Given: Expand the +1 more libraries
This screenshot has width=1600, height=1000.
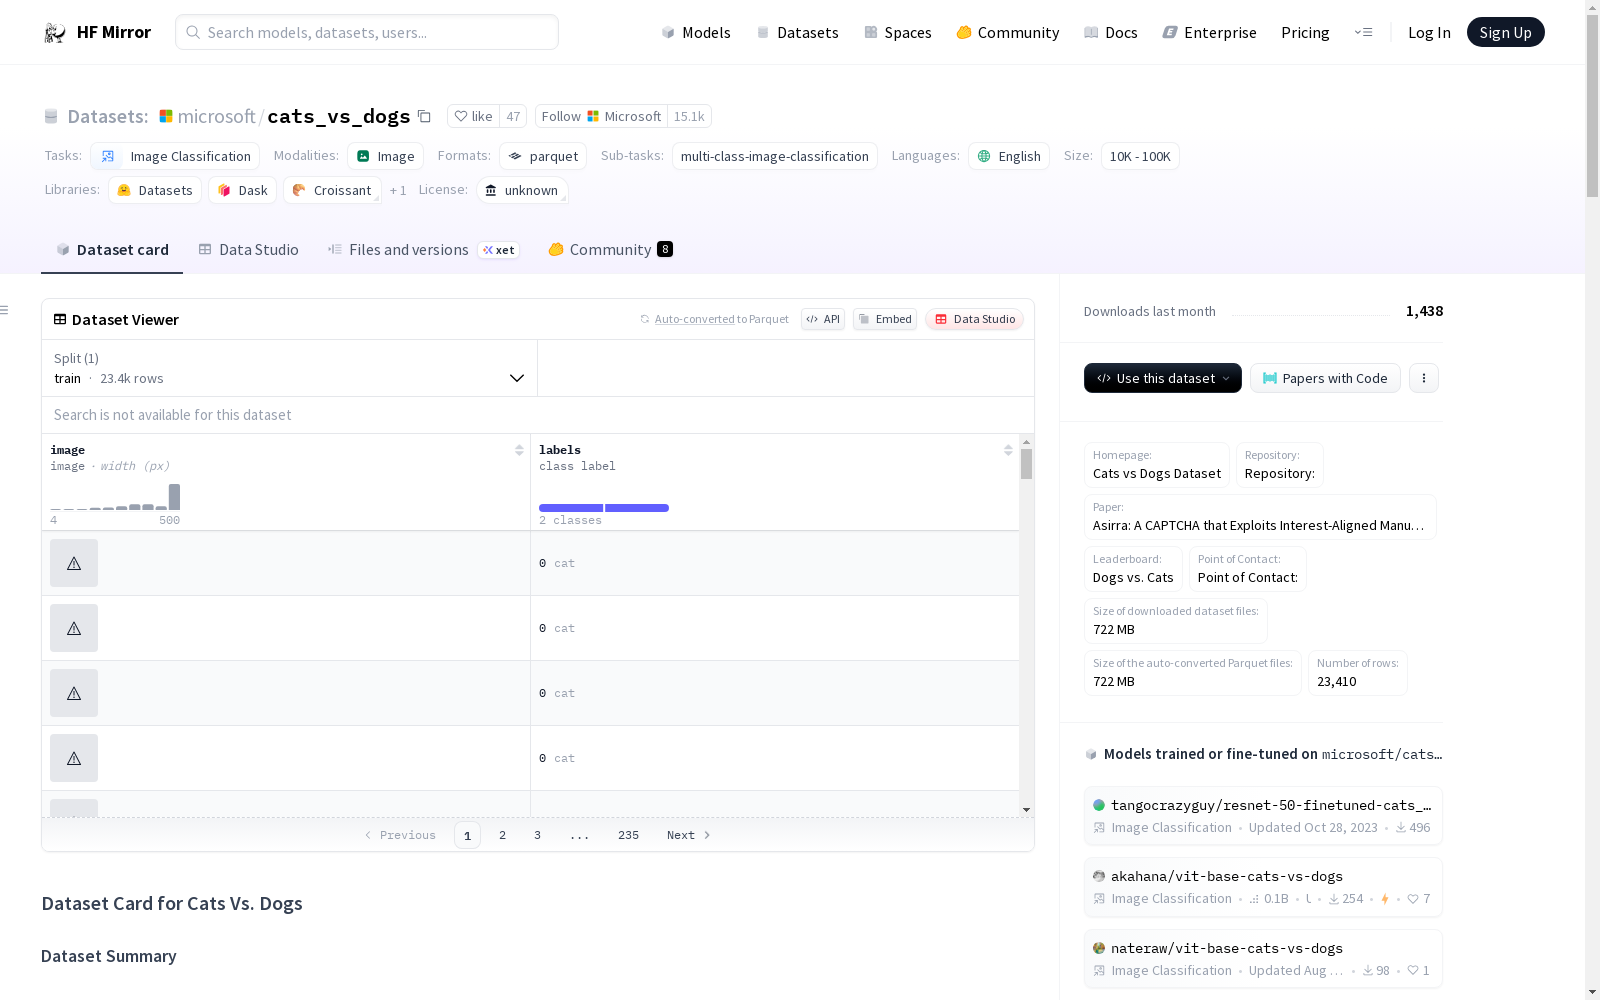Looking at the screenshot, I should pos(398,190).
